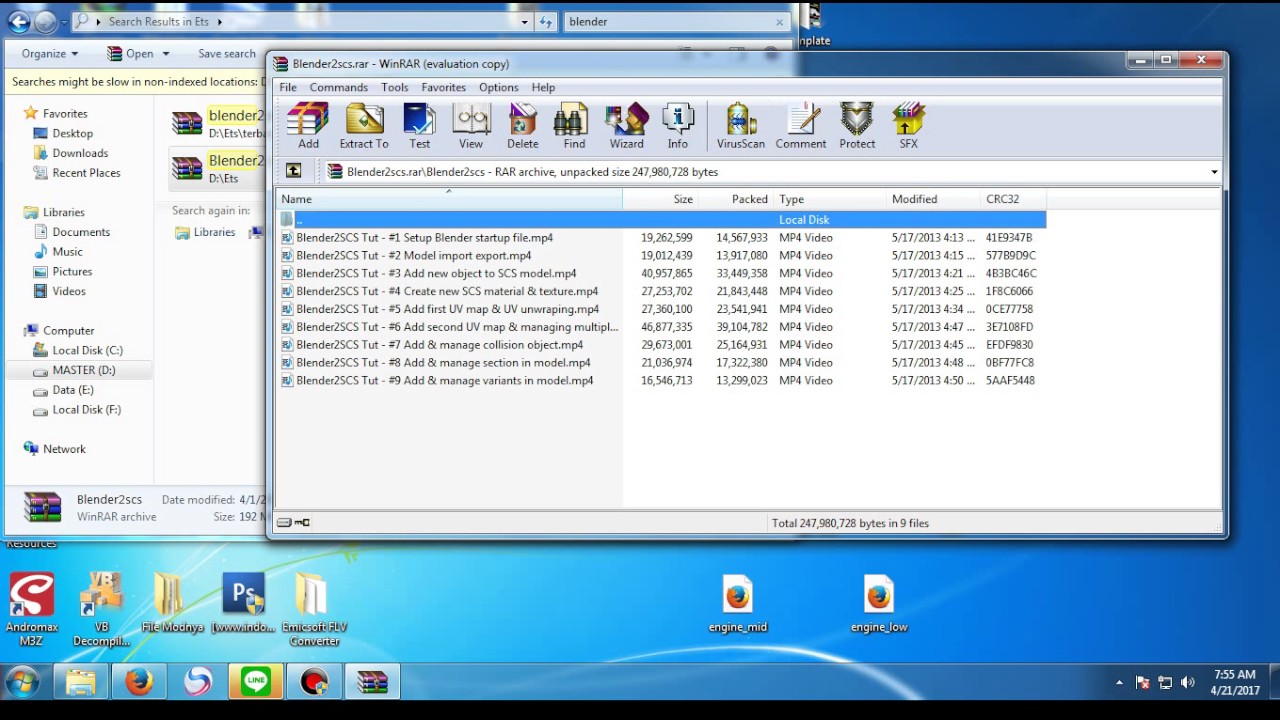Sort by the Size column header

[x=660, y=199]
